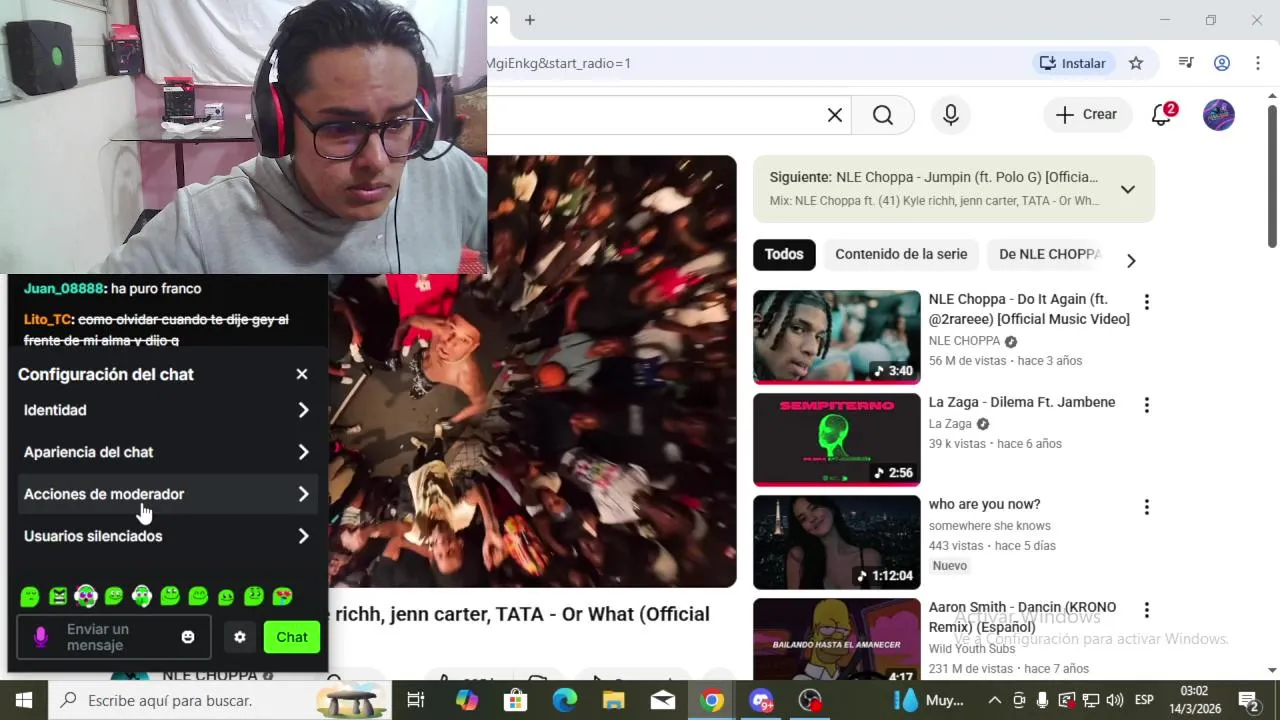Show hidden system tray icons
The image size is (1280, 720).
coord(995,700)
